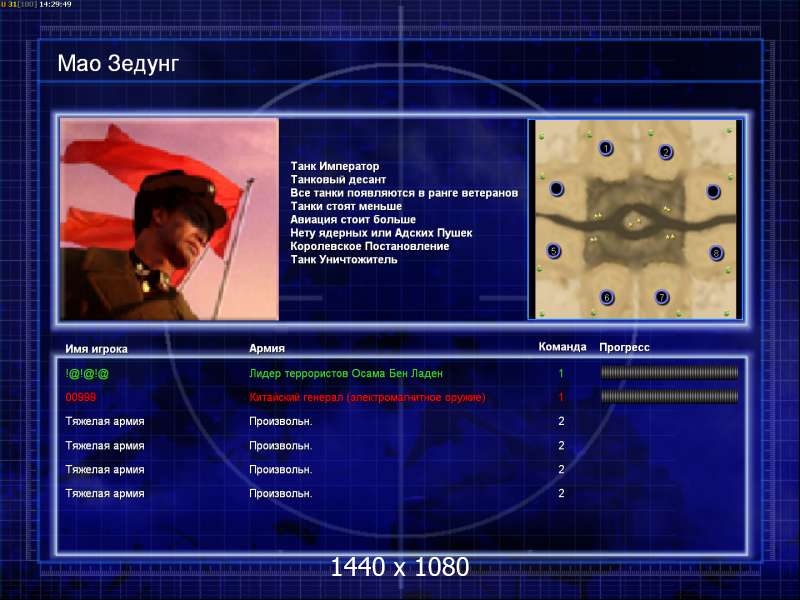Click loading progress bar of player 00999
Viewport: 800px width, 600px height.
tap(669, 396)
